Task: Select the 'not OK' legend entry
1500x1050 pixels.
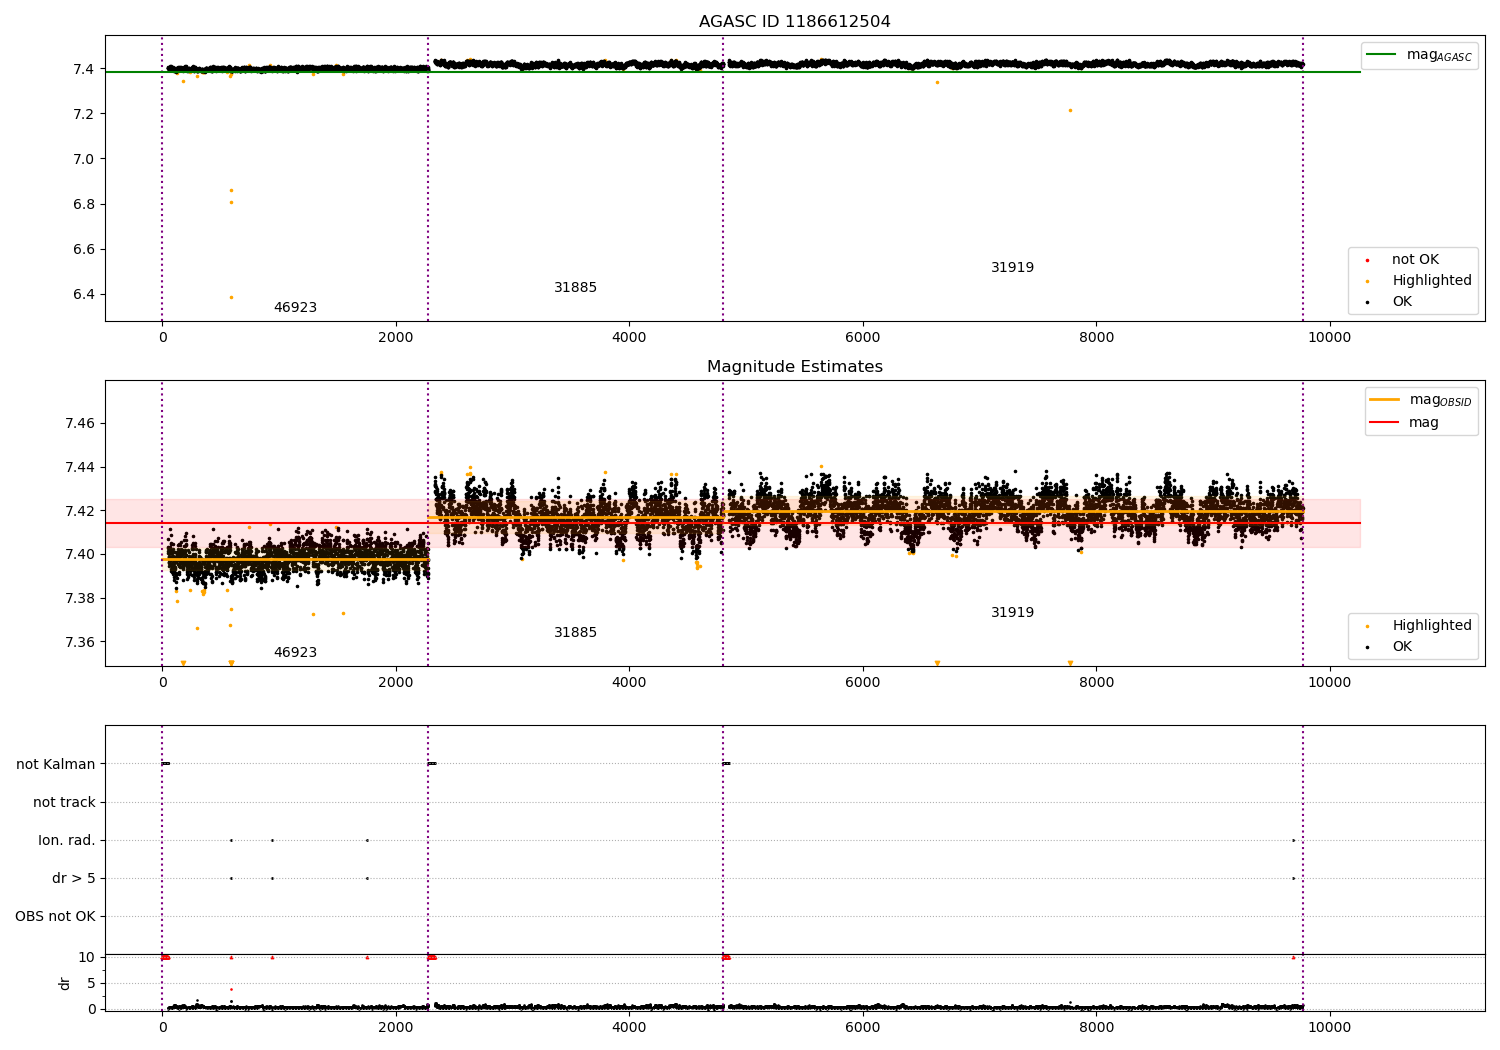Action: 1415,260
